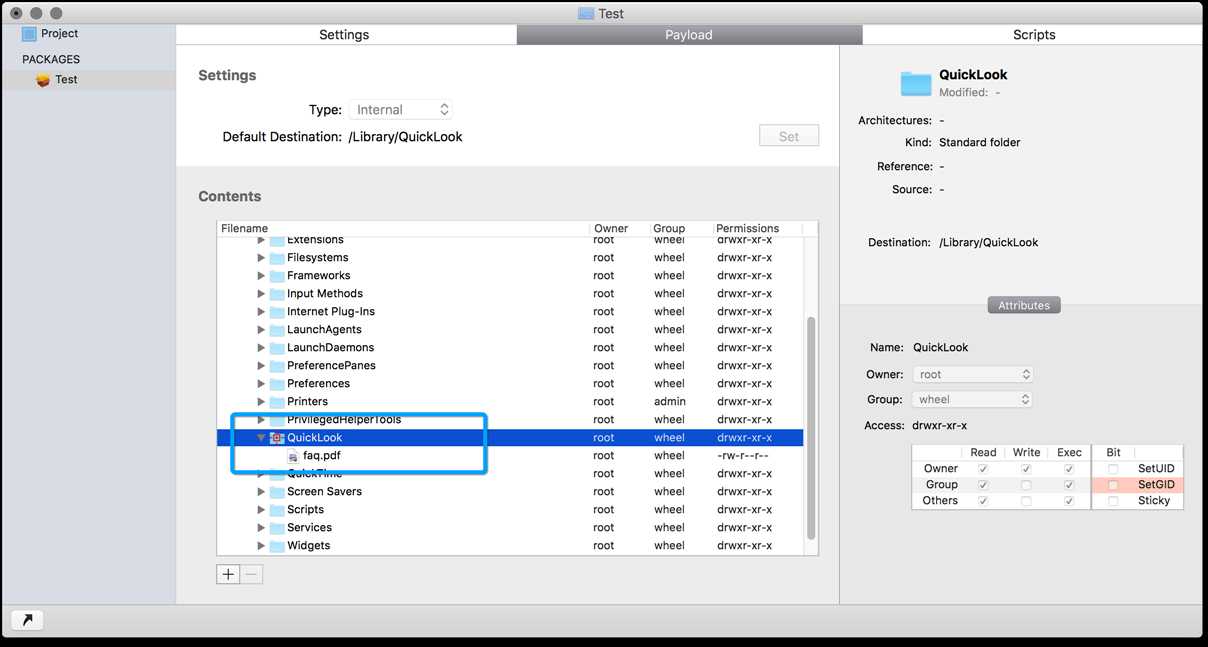The width and height of the screenshot is (1208, 647).
Task: Click the Screen Savers folder icon
Action: 277,492
